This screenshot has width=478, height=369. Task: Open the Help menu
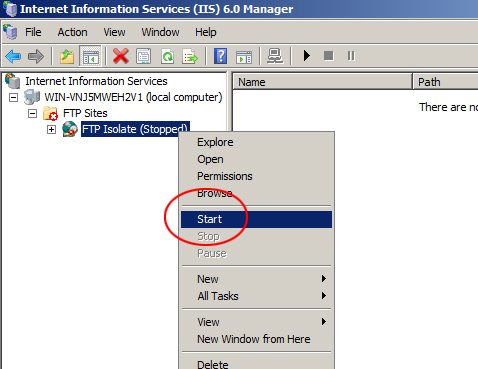coord(206,32)
